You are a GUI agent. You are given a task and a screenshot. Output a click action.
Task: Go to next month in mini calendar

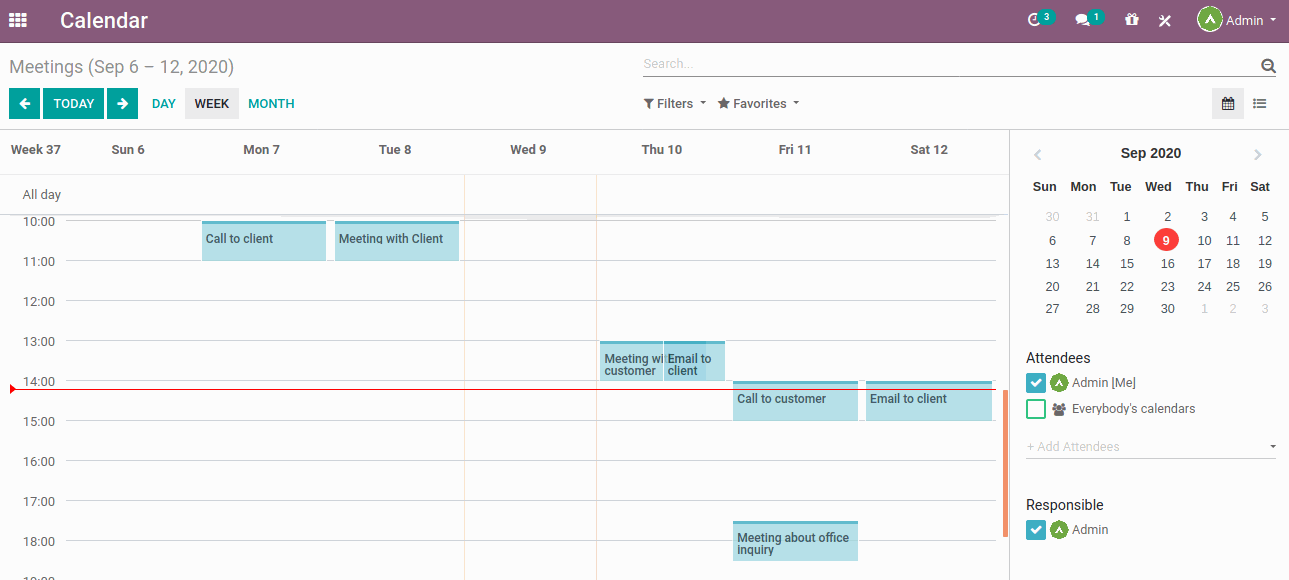(1258, 154)
